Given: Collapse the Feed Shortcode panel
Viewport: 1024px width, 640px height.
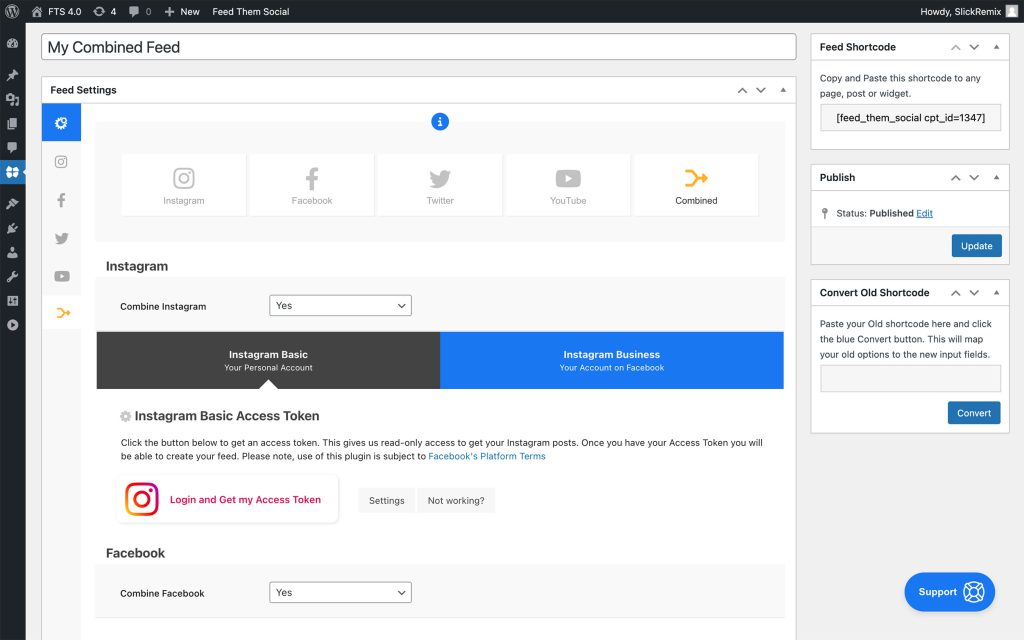Looking at the screenshot, I should [x=997, y=47].
